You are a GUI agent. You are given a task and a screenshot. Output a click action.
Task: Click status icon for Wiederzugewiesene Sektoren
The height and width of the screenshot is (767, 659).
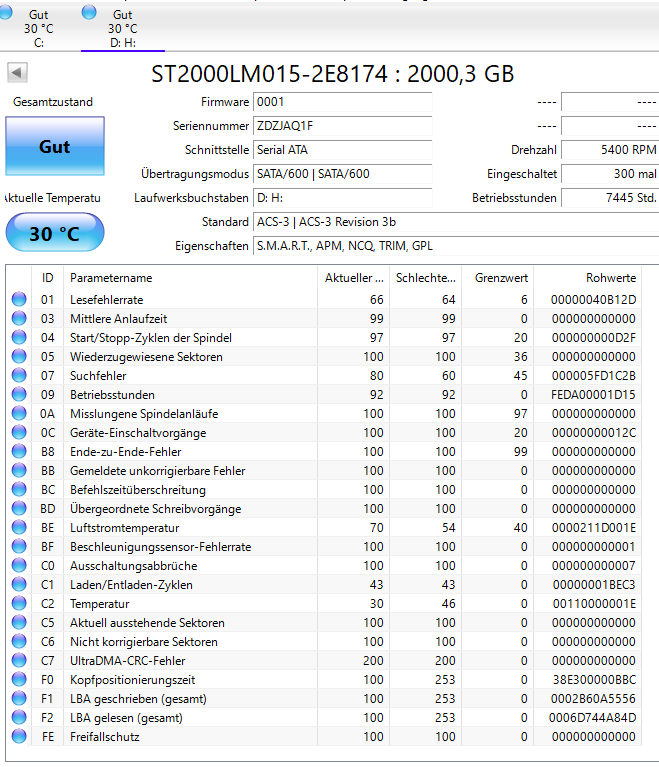[x=19, y=356]
